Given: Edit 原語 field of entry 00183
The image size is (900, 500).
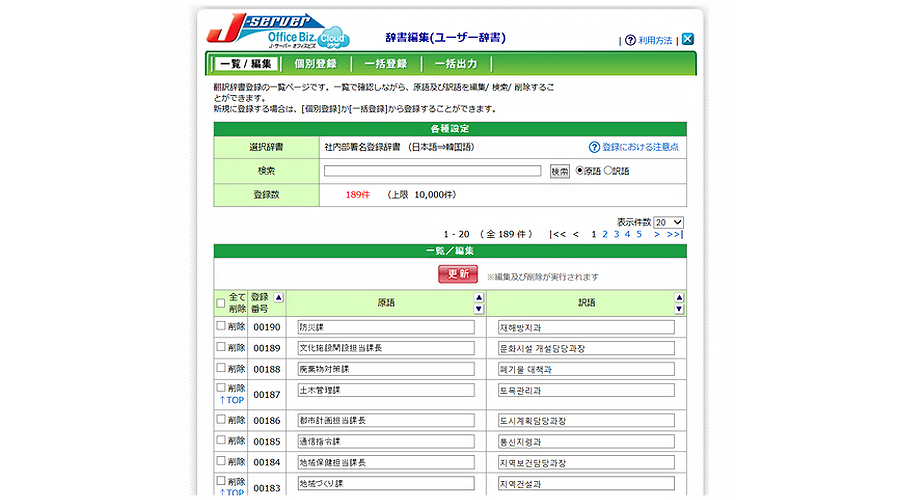Looking at the screenshot, I should coord(386,483).
